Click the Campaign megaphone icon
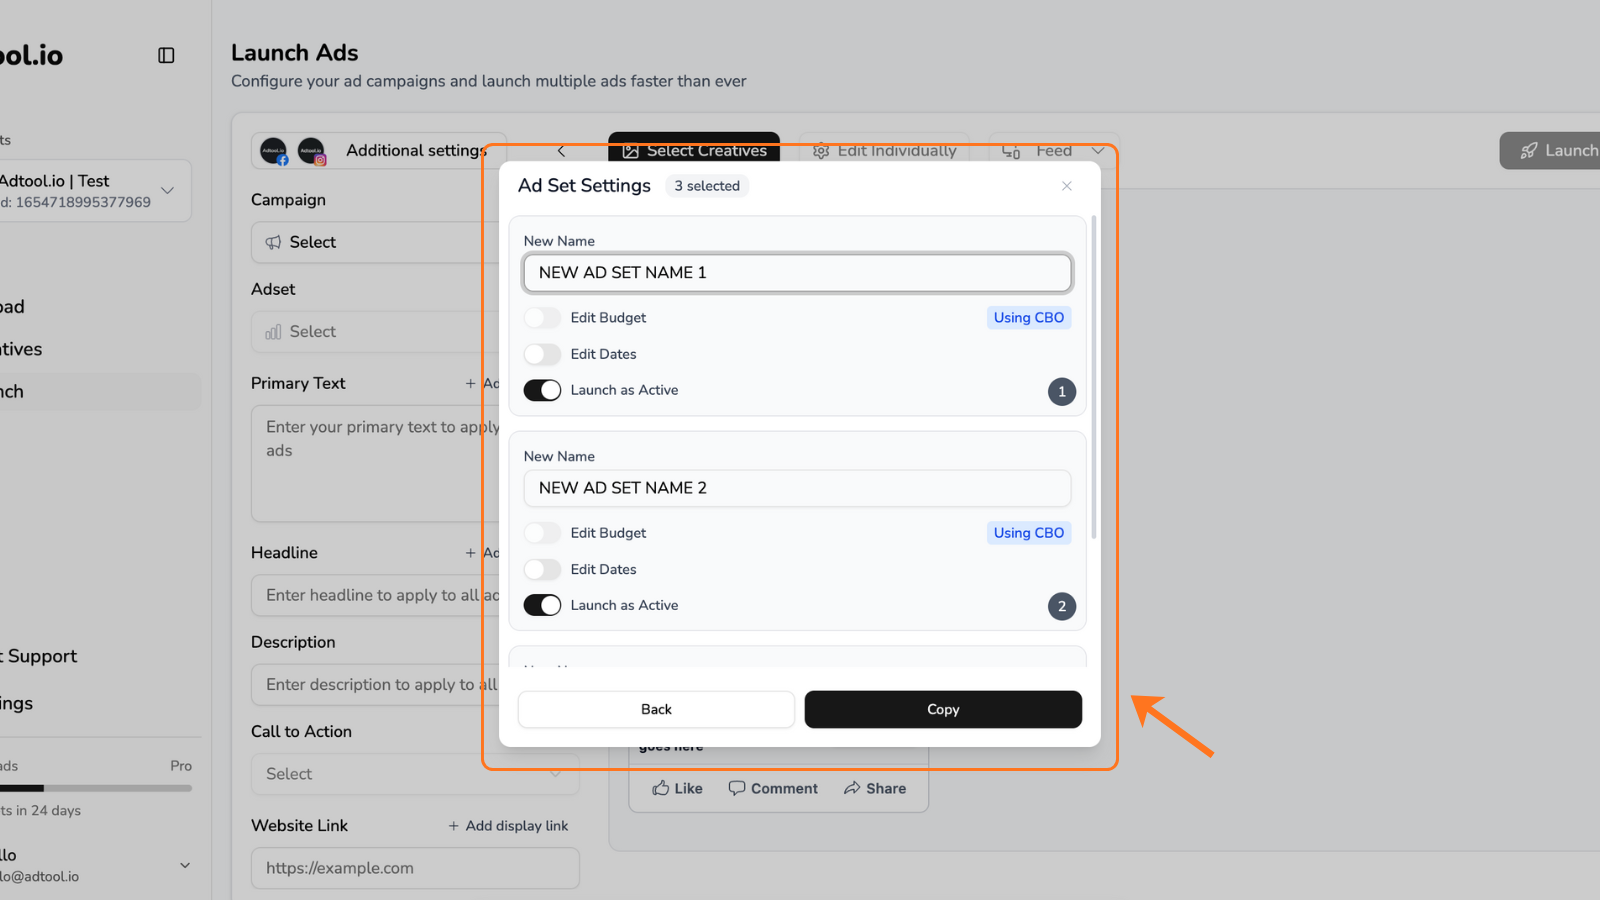1600x900 pixels. coord(271,242)
